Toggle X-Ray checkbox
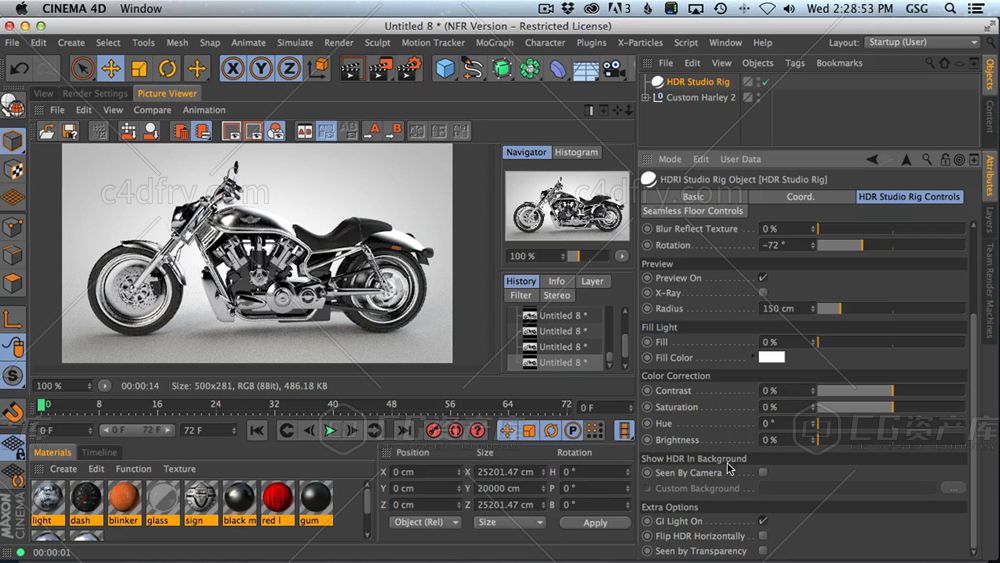The height and width of the screenshot is (563, 1000). (x=763, y=292)
